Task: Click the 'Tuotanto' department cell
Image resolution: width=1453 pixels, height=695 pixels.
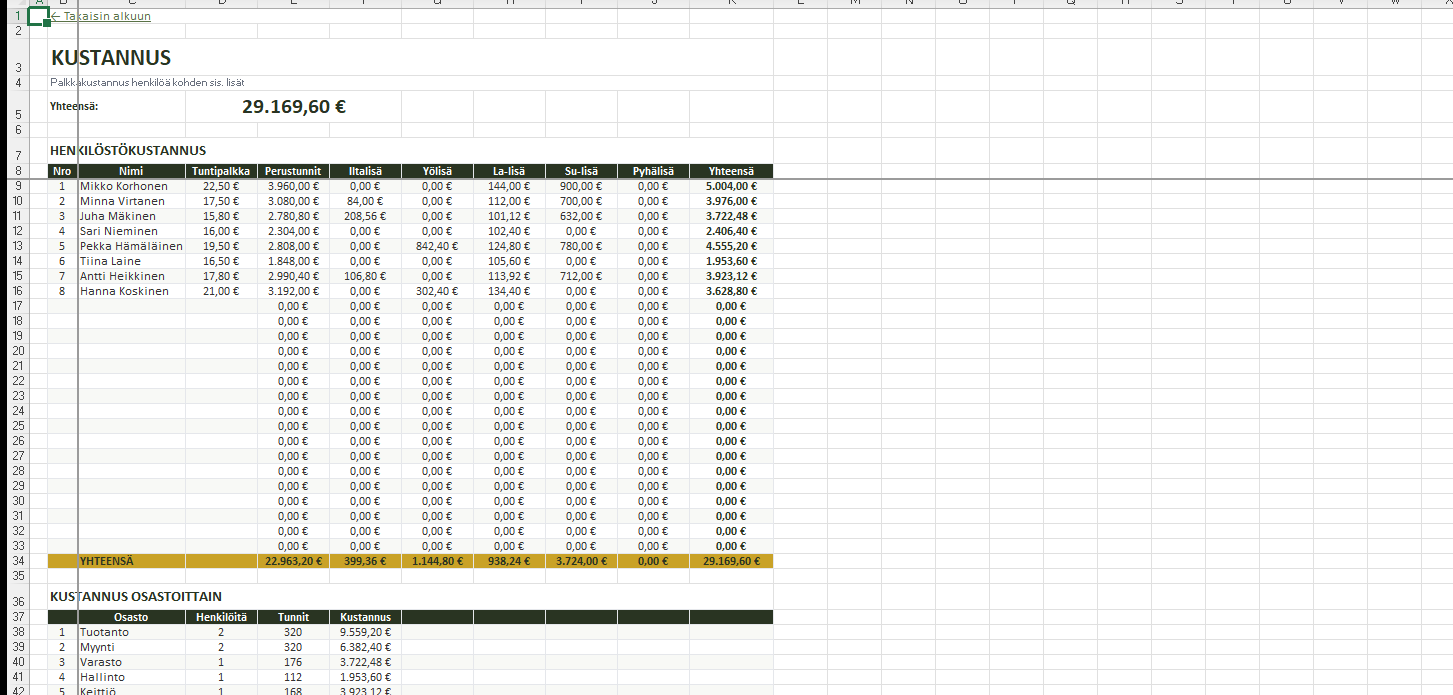Action: tap(104, 632)
